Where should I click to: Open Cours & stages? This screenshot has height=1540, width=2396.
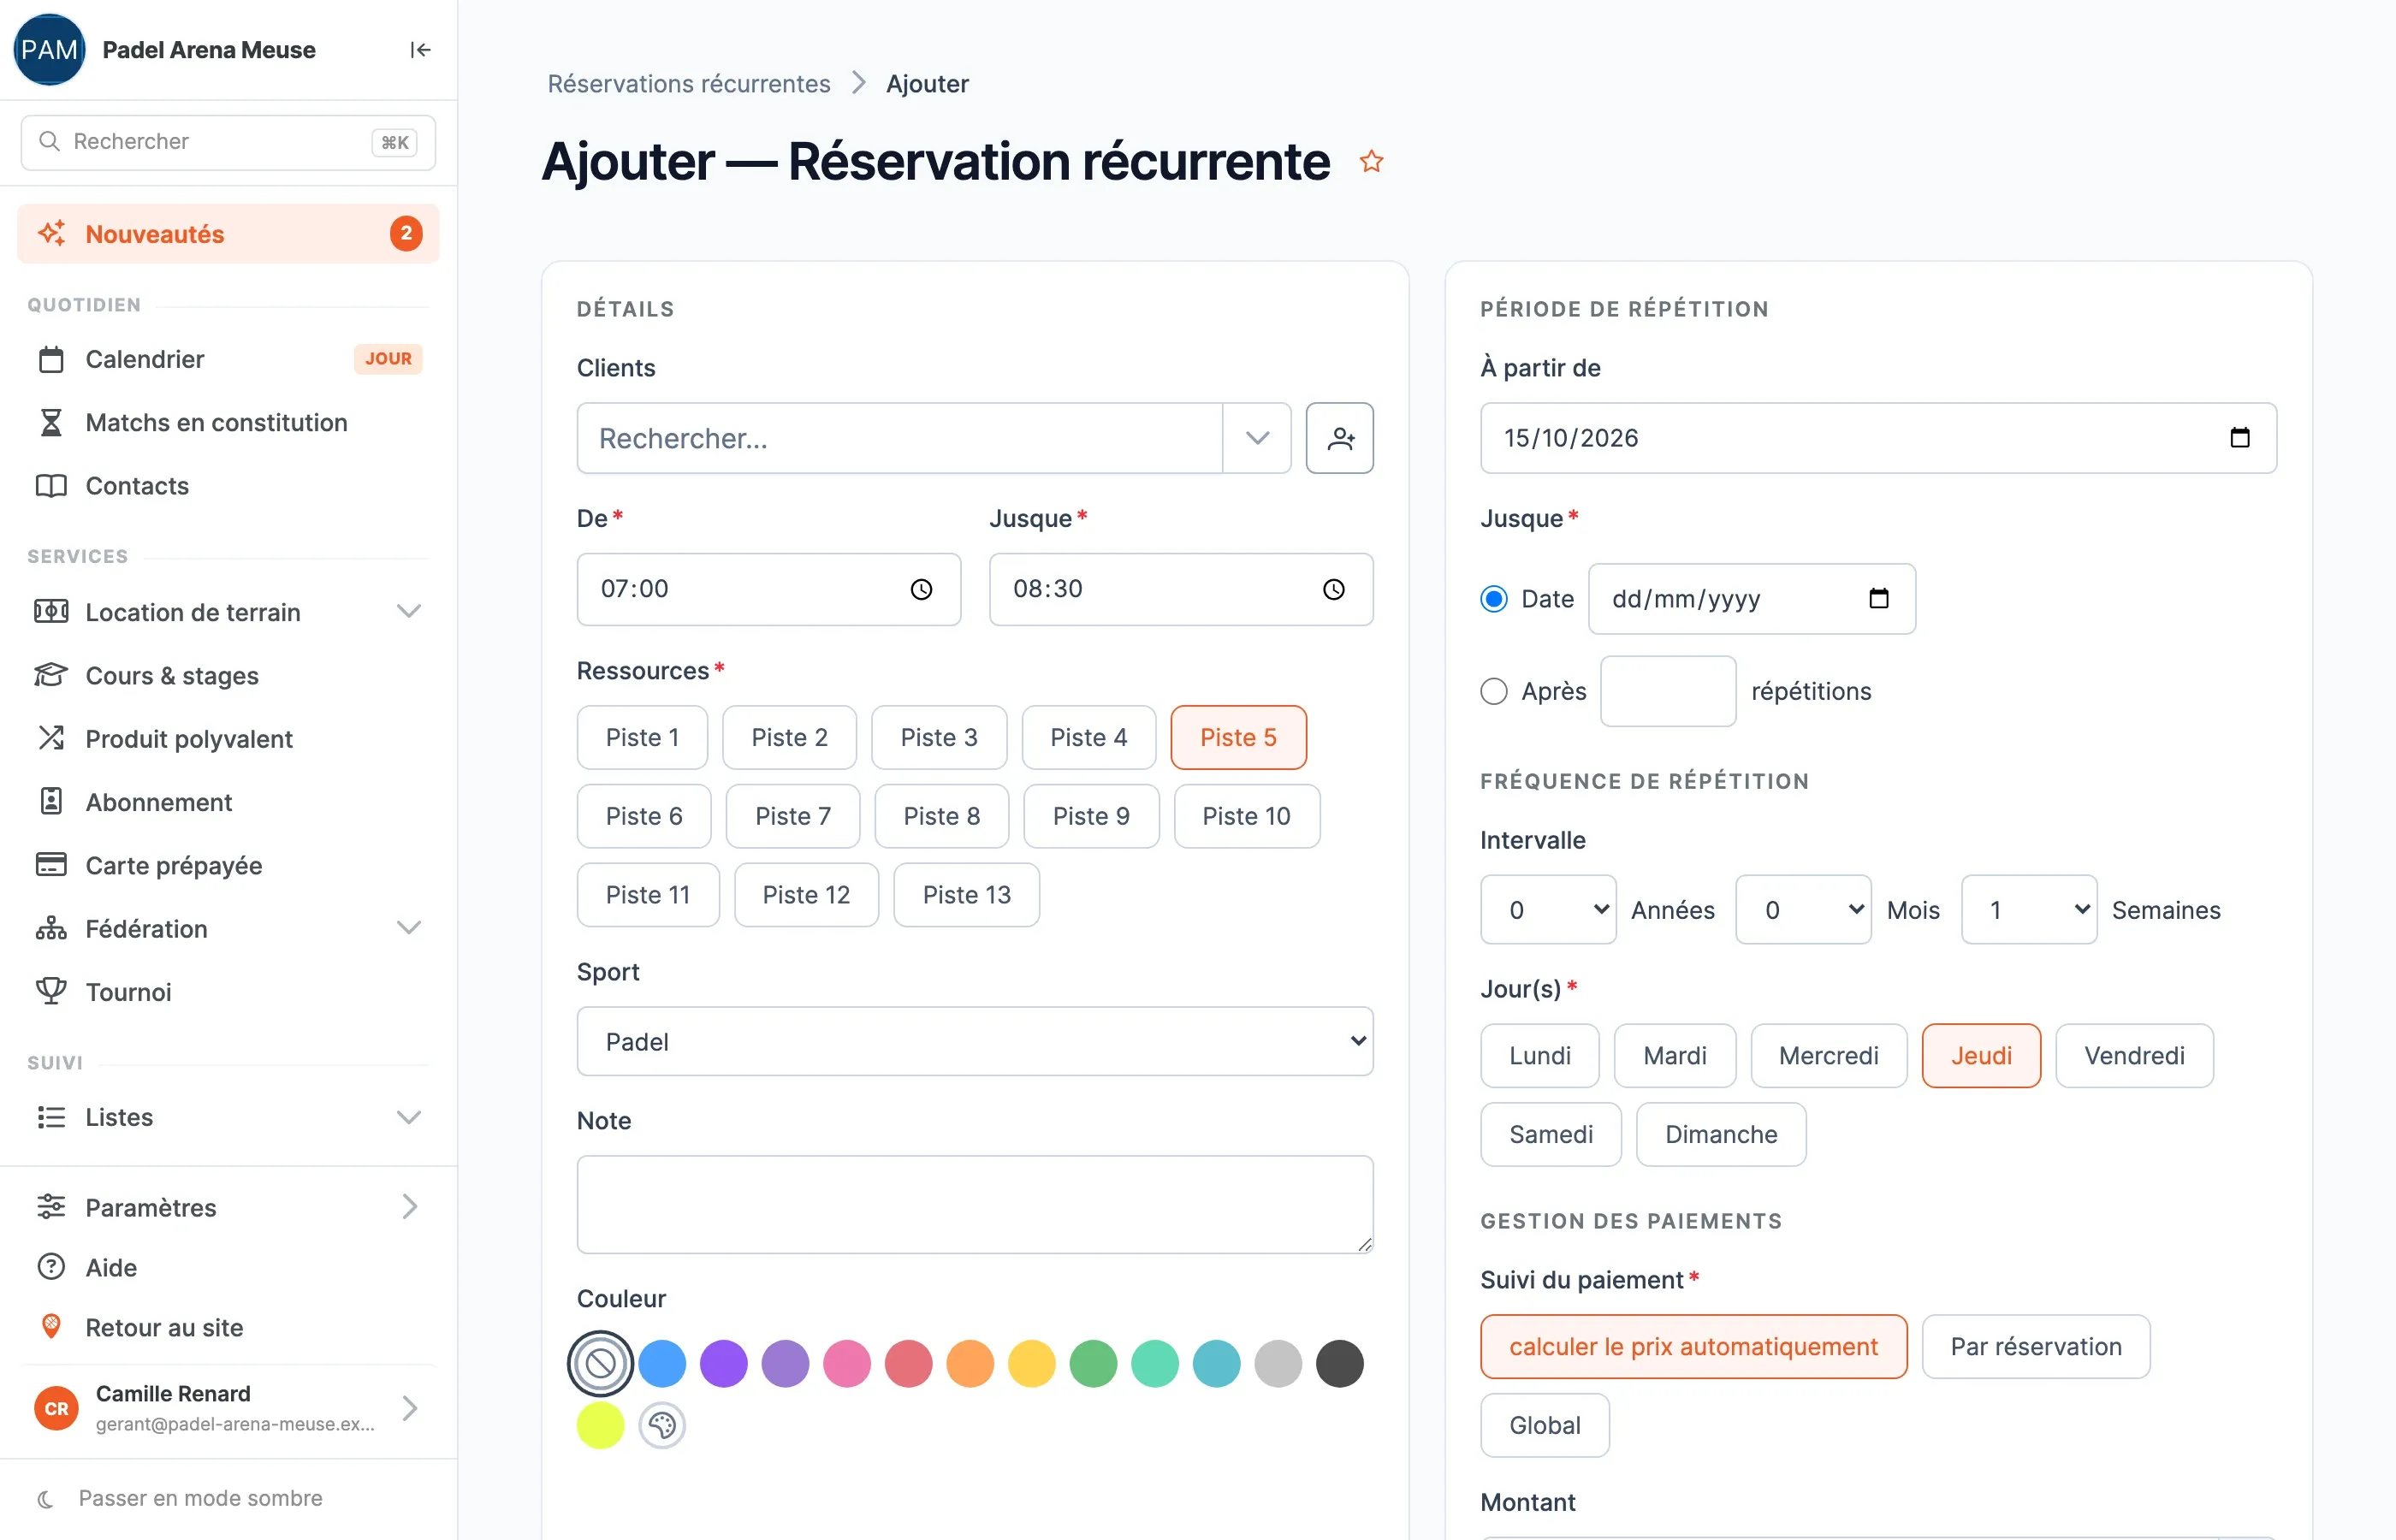pos(228,675)
